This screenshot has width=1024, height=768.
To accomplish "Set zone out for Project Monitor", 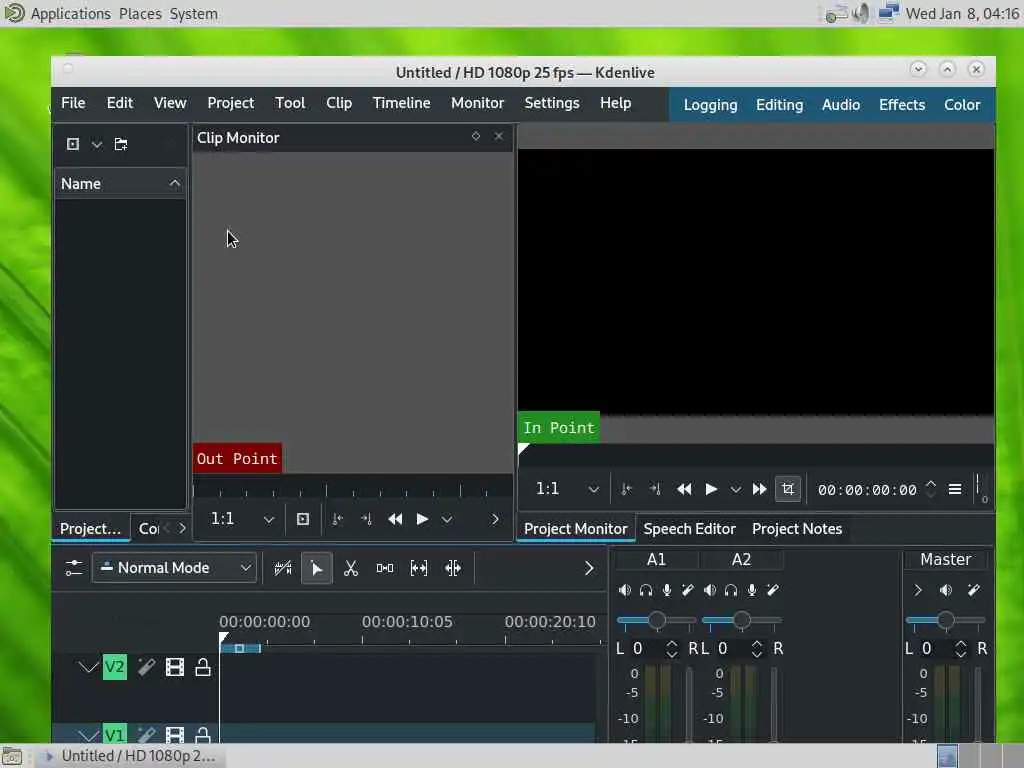I will (x=655, y=489).
